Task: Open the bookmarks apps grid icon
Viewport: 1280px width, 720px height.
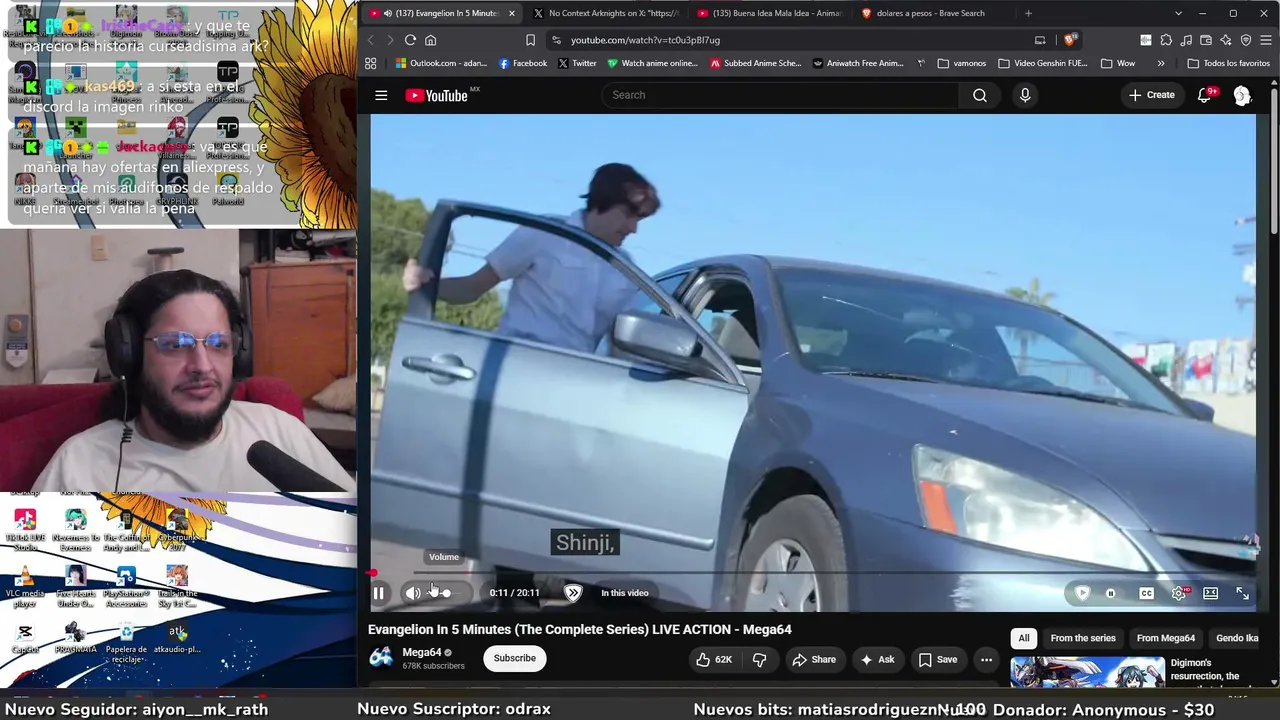Action: pyautogui.click(x=370, y=63)
